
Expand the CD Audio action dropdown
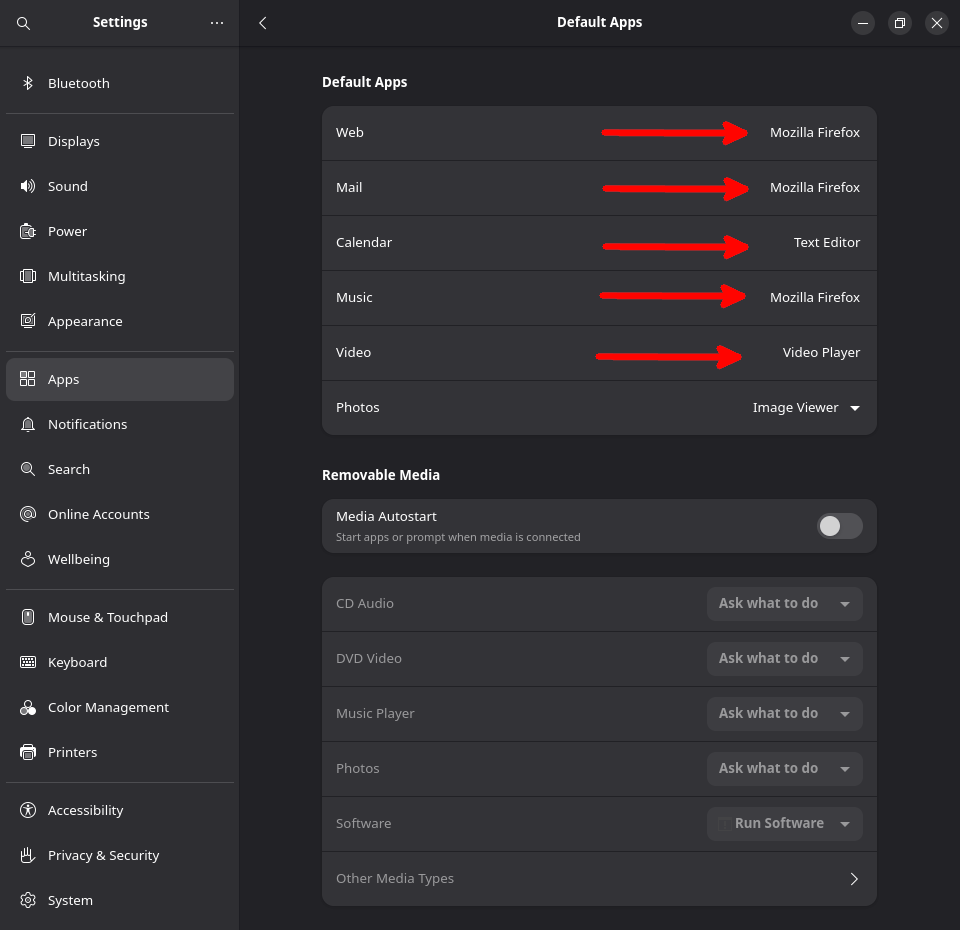click(x=784, y=604)
